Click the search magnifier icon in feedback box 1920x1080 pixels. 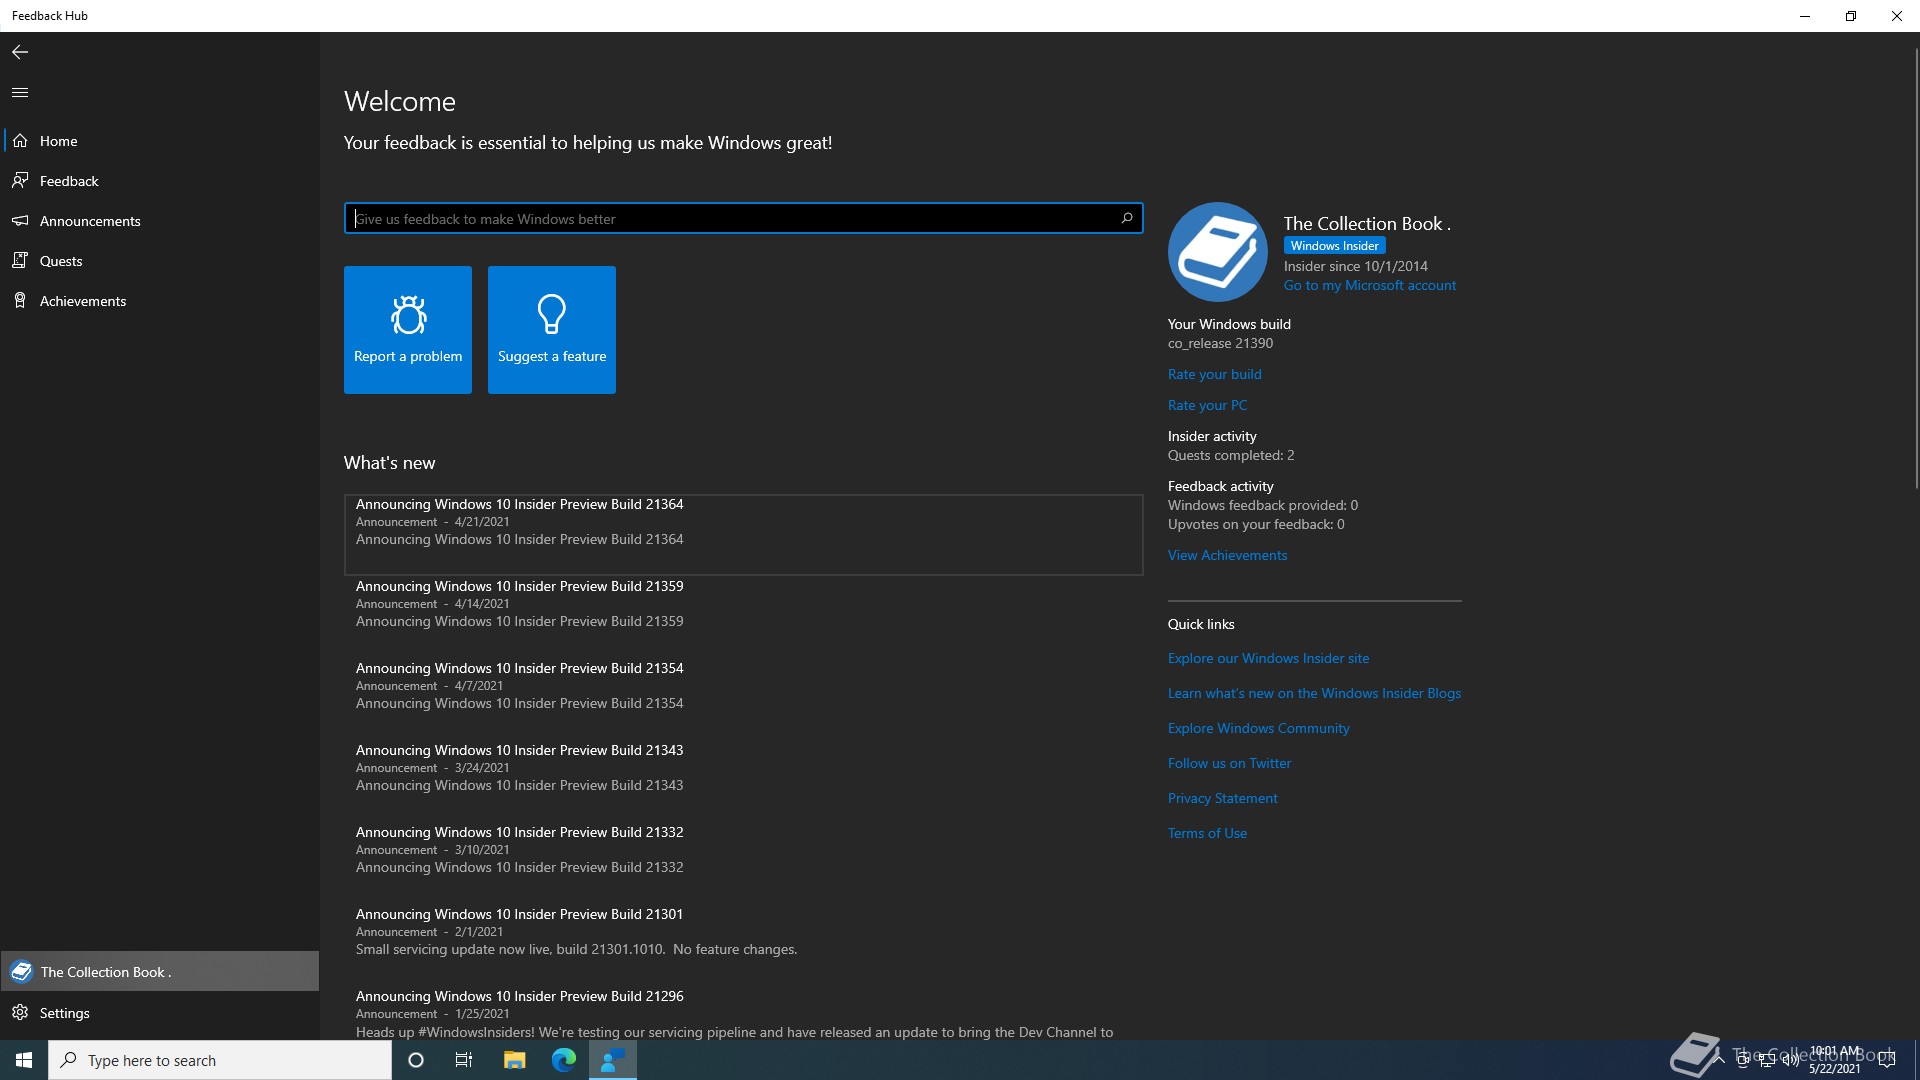[1127, 218]
